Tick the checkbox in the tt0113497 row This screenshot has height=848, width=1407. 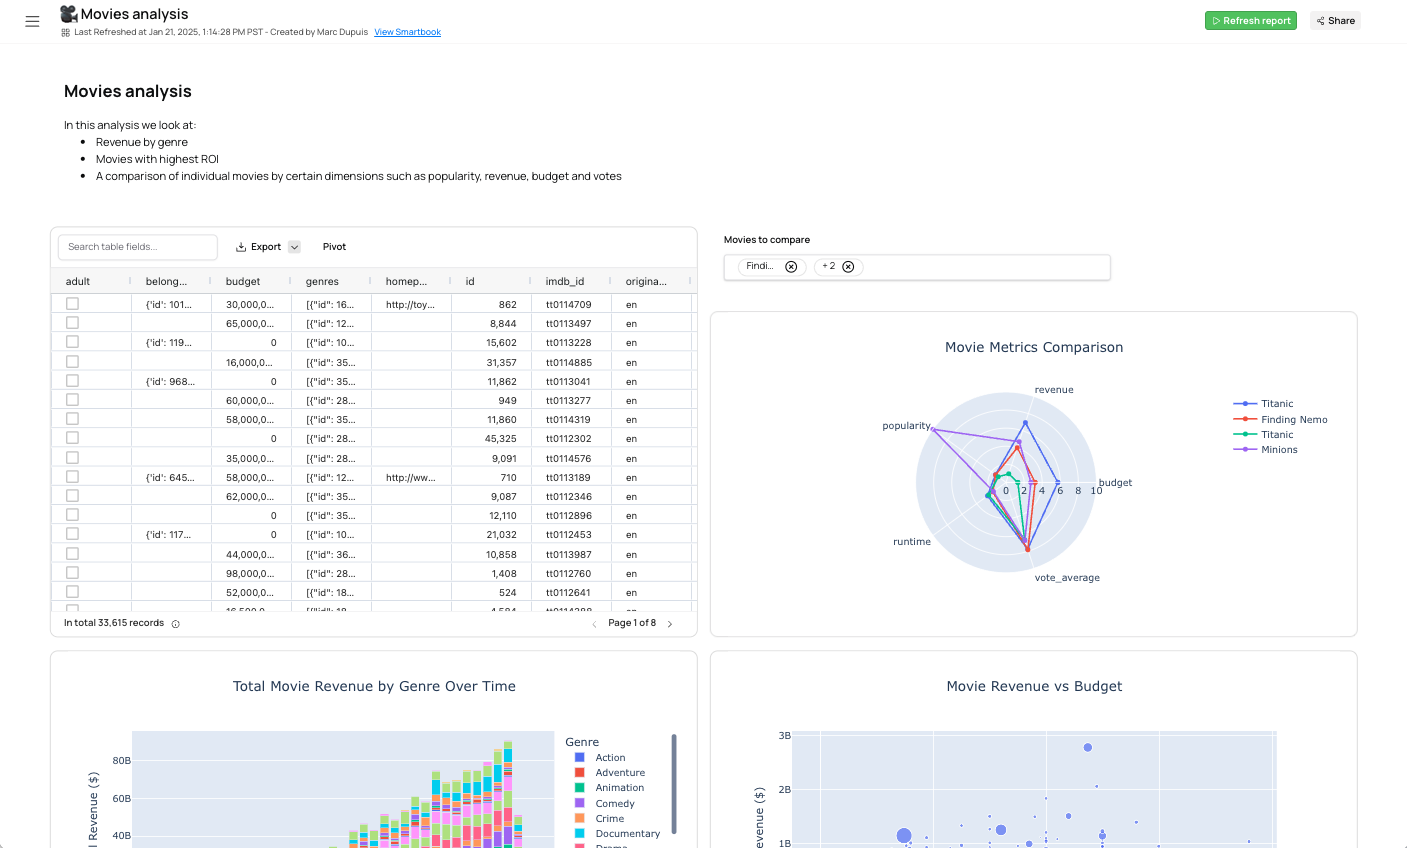72,323
